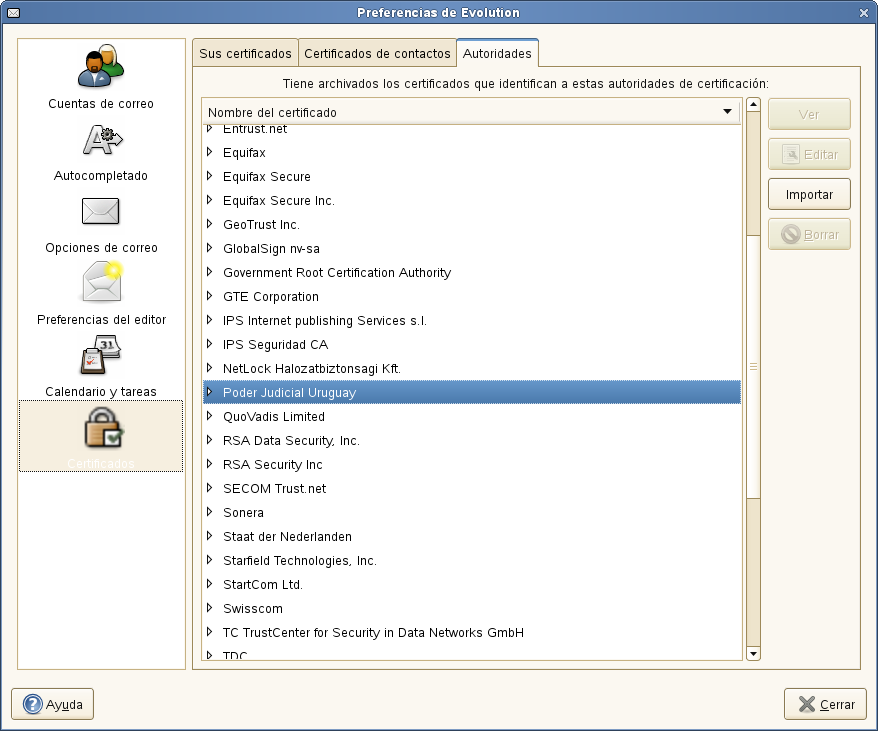Screen dimensions: 878x731
Task: Select the Opciones de correo envelope icon
Action: tap(101, 211)
